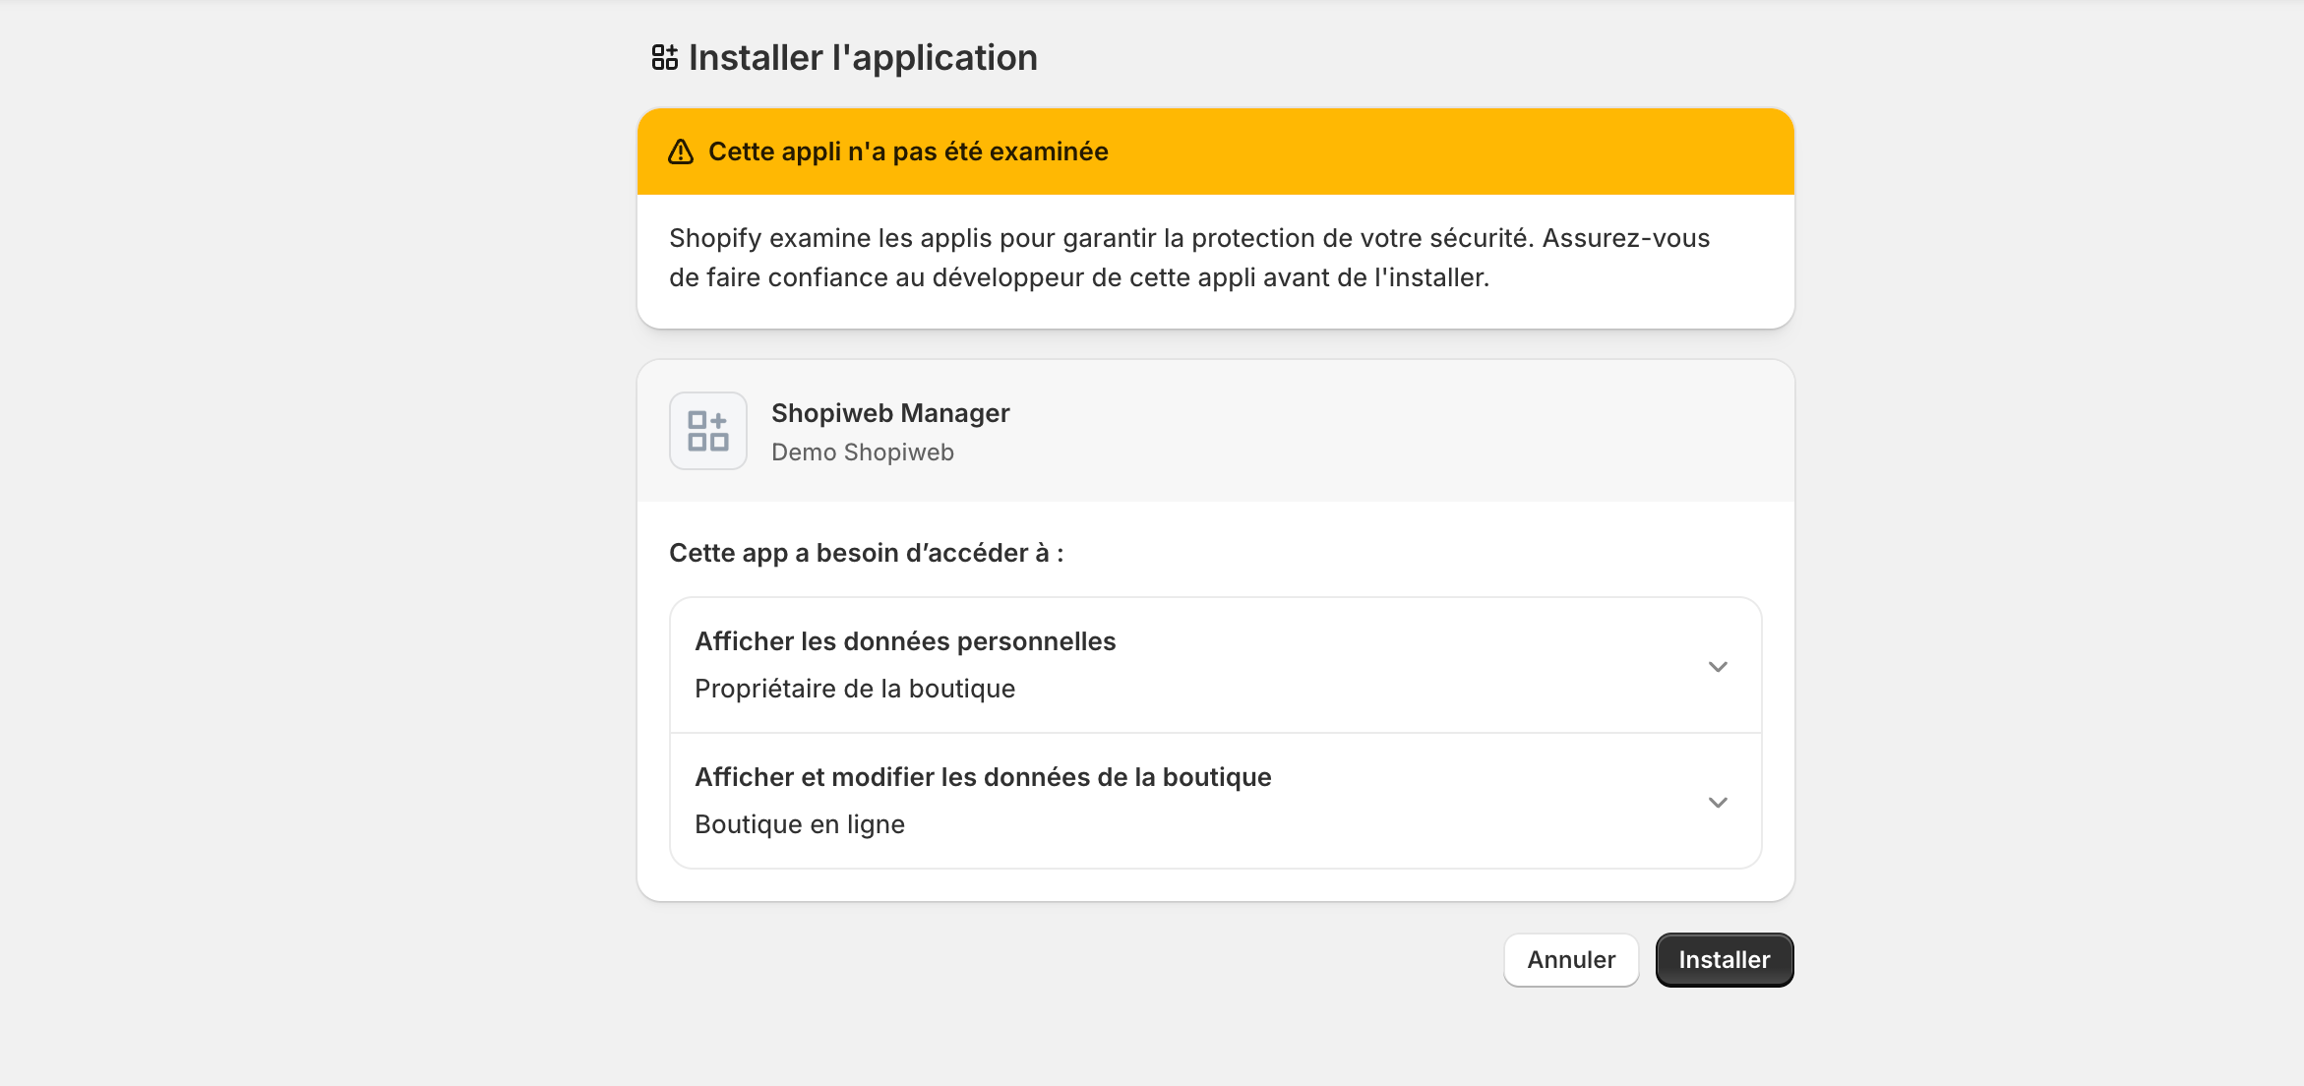The image size is (2304, 1086).
Task: Click the yellow warning banner background
Action: click(x=1450, y=152)
